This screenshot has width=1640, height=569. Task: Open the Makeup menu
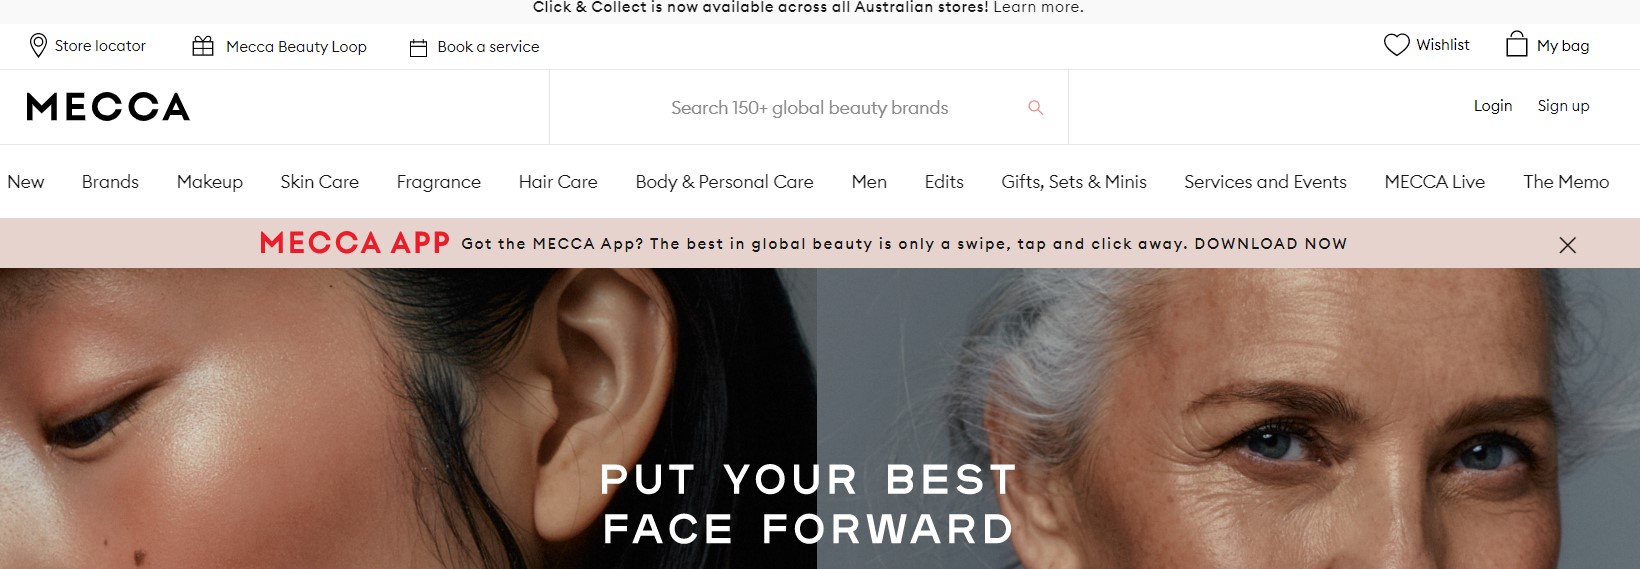[x=210, y=182]
